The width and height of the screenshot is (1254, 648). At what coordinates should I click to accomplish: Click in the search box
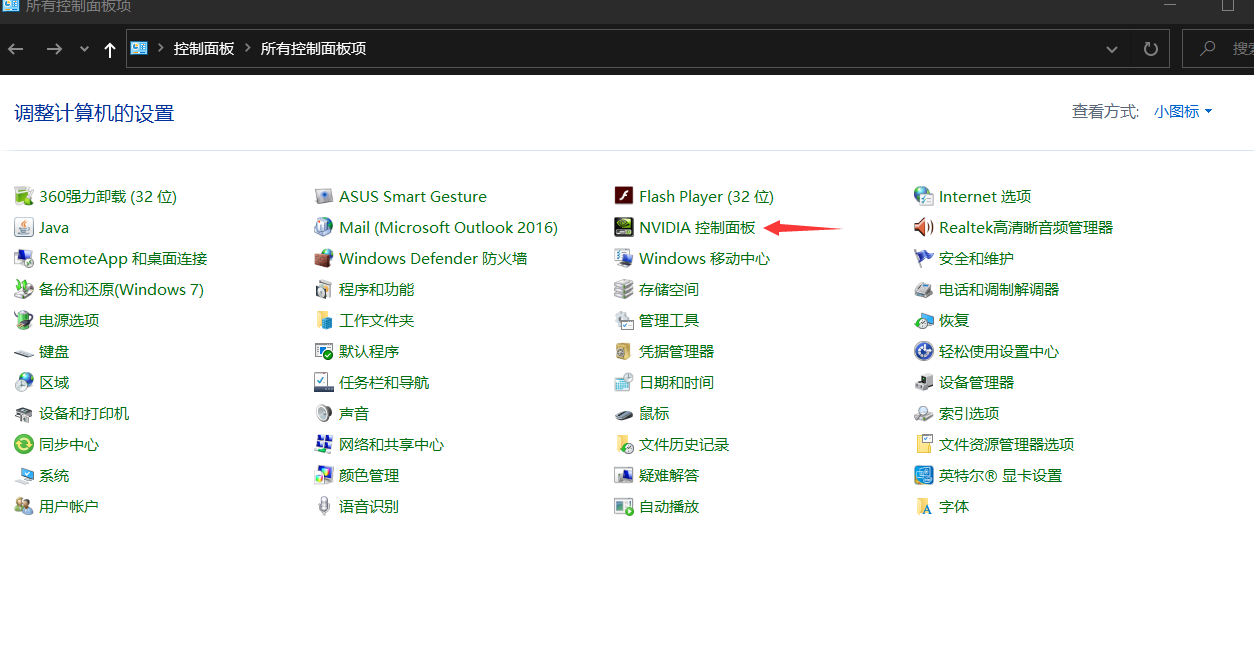(x=1218, y=48)
